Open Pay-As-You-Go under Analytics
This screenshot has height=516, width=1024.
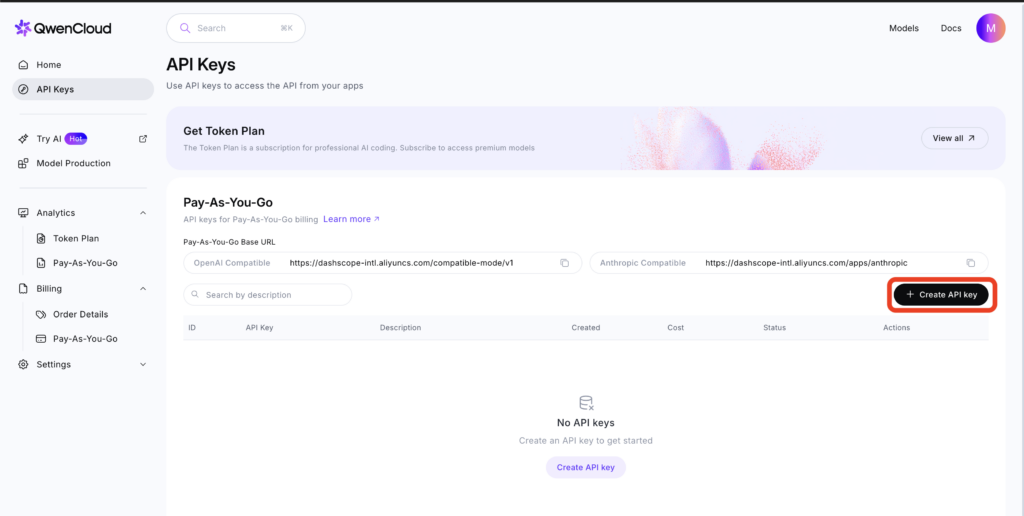85,263
